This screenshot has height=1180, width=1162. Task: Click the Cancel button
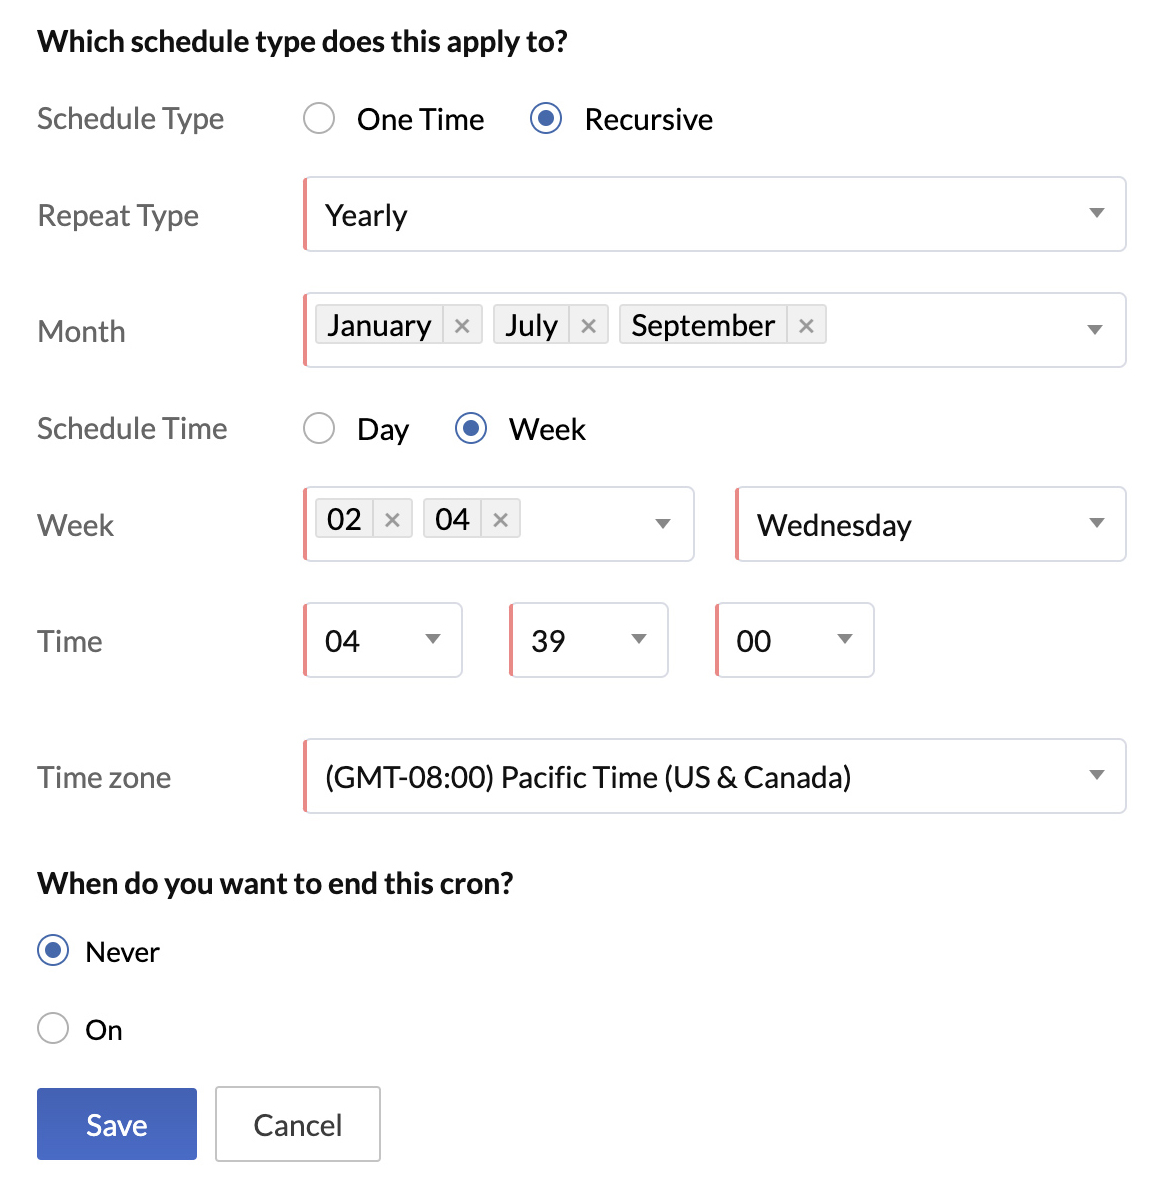tap(298, 1124)
